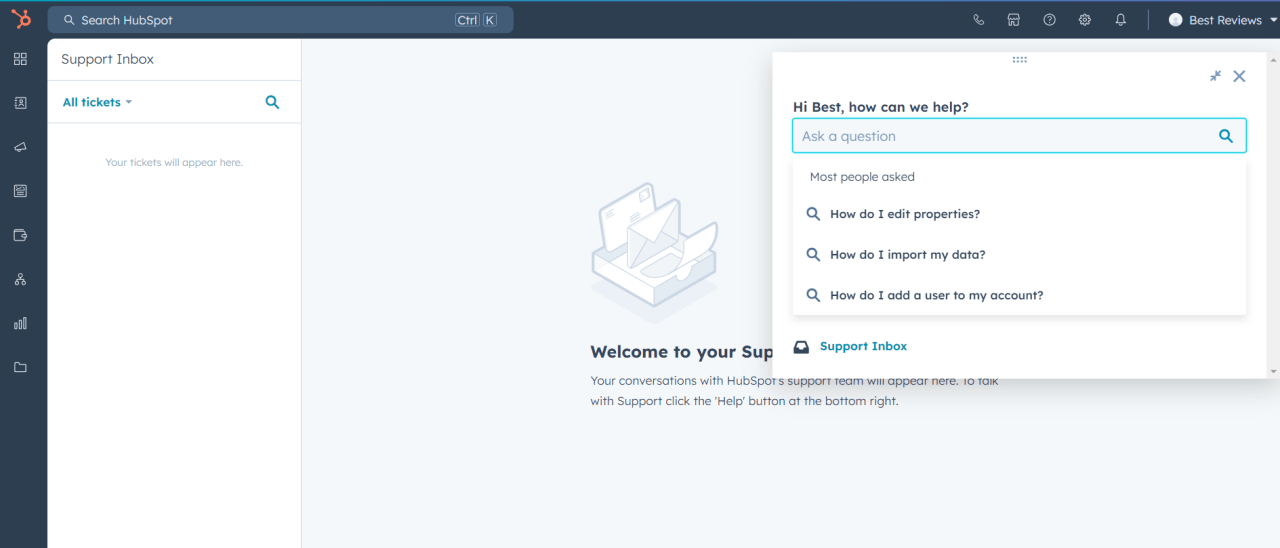Screen dimensions: 1280x548
Task: Click the search icon in Support Inbox panel
Action: click(272, 102)
